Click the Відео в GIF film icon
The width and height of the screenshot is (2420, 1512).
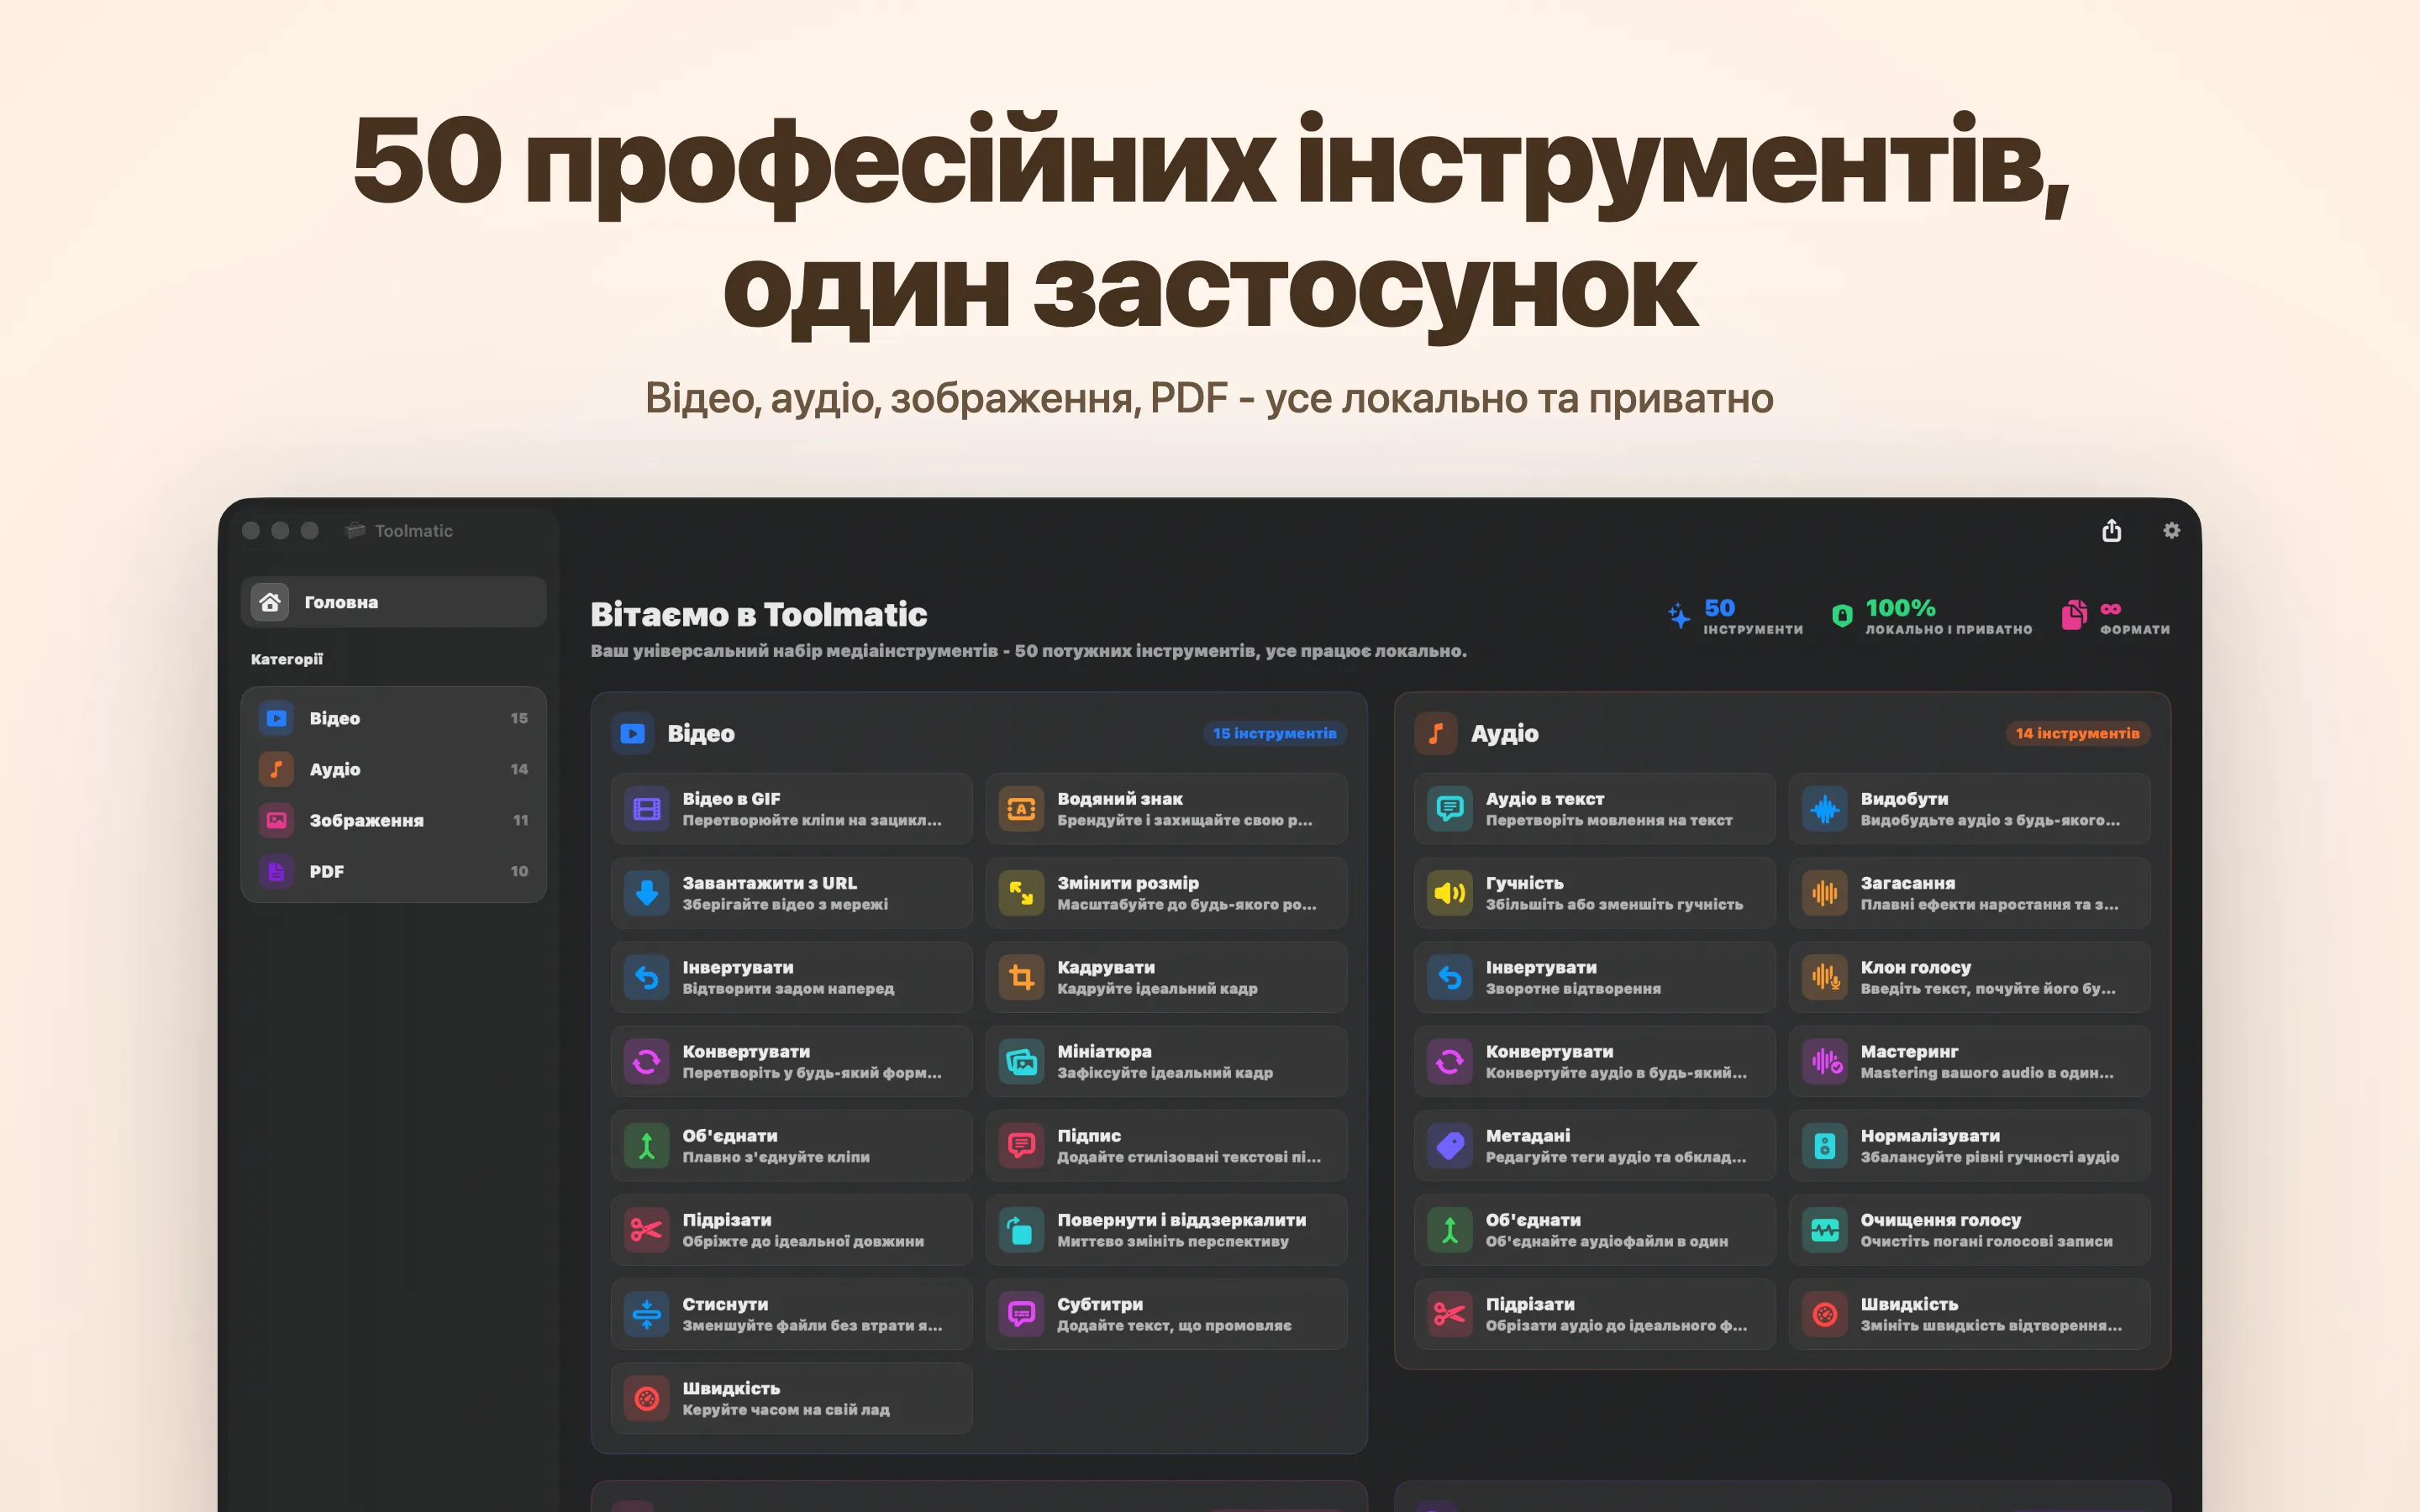point(647,809)
